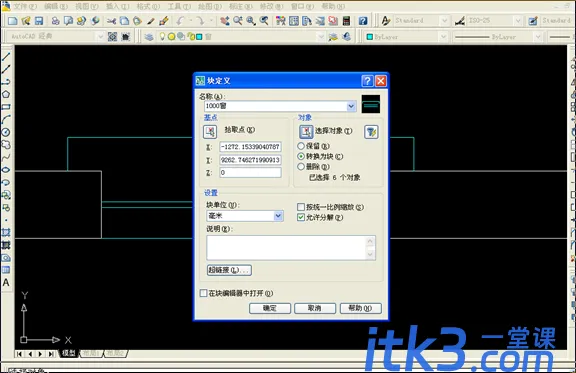Open the AutoCAD 经典 workspace dropdown
This screenshot has height=373, width=576.
tap(100, 37)
